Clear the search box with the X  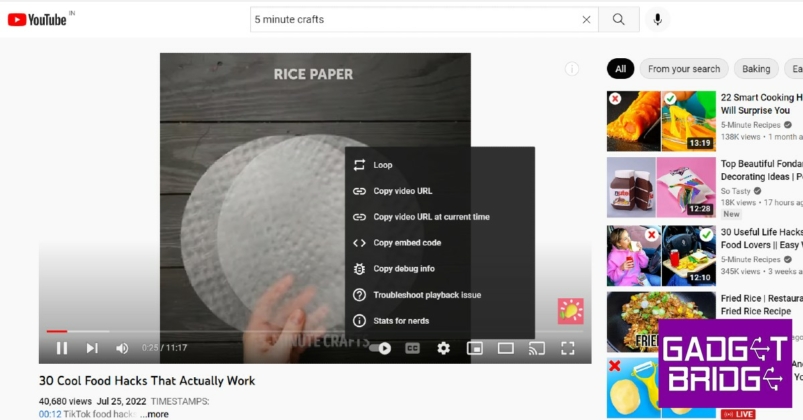(586, 19)
